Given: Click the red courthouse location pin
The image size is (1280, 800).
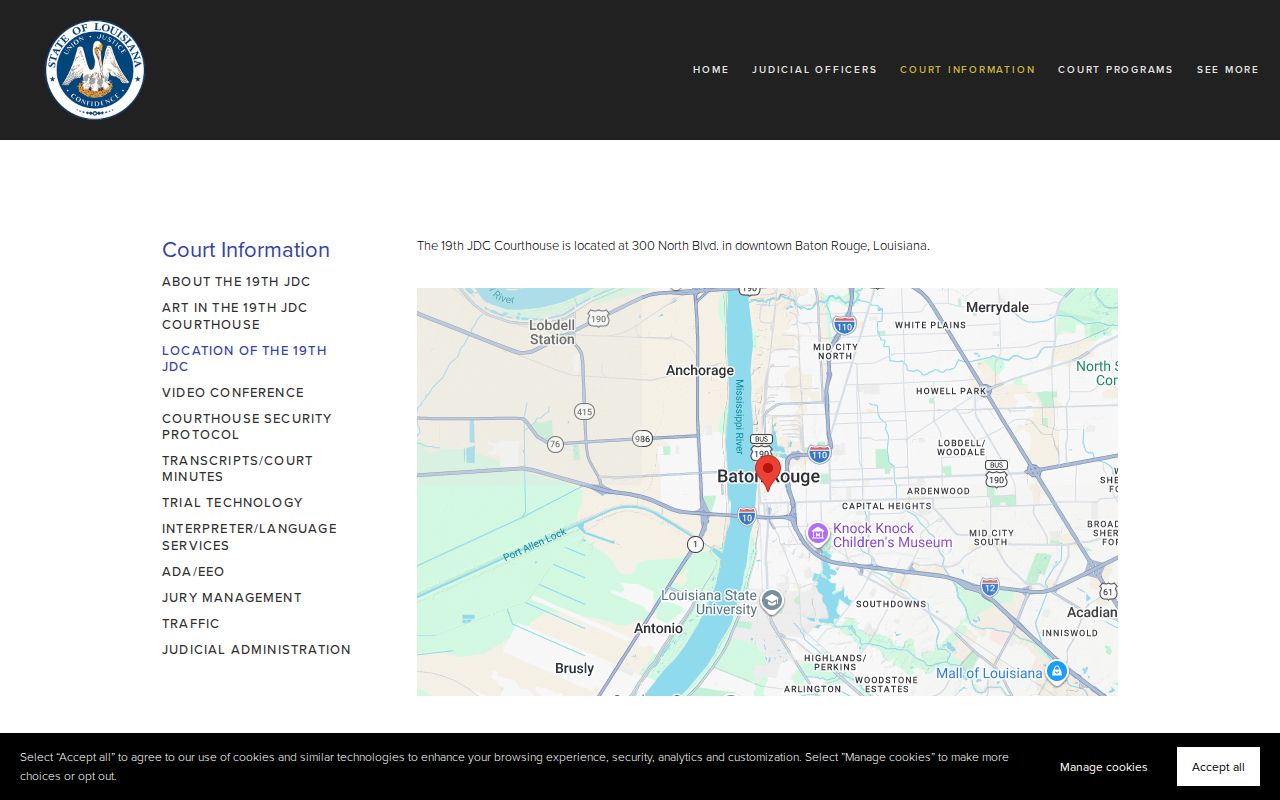Looking at the screenshot, I should click(x=768, y=473).
